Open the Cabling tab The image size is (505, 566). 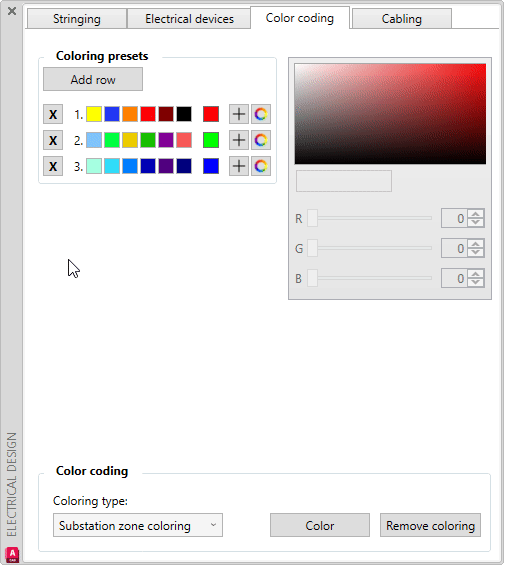tap(402, 19)
